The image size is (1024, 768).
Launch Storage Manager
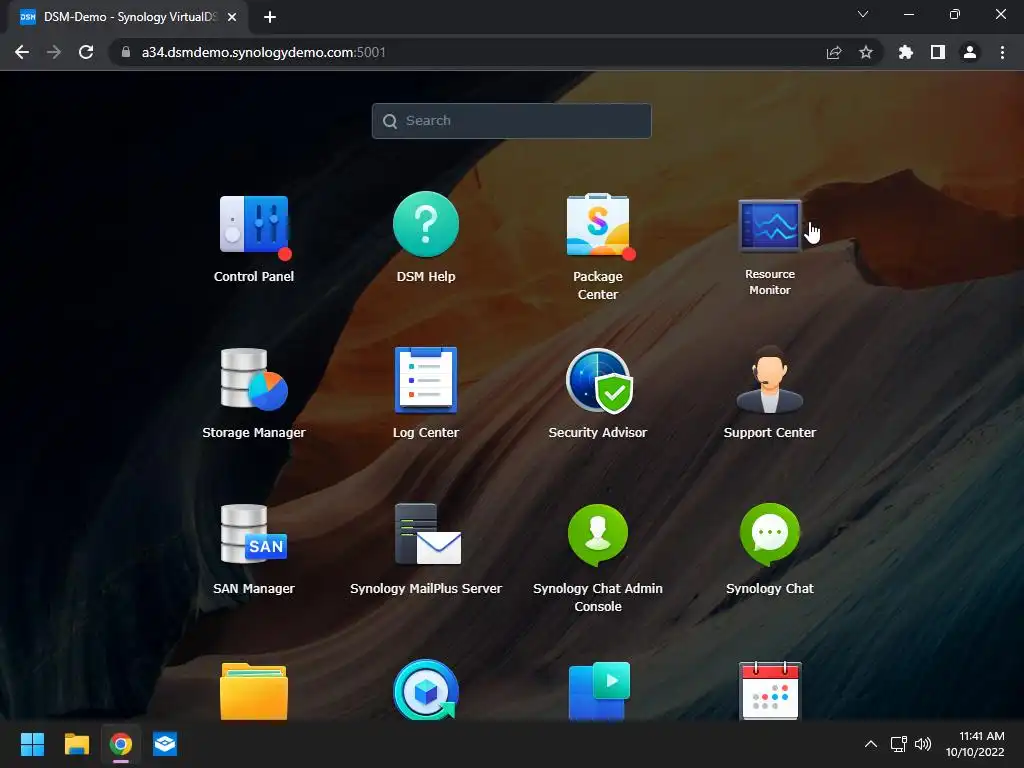coord(254,379)
